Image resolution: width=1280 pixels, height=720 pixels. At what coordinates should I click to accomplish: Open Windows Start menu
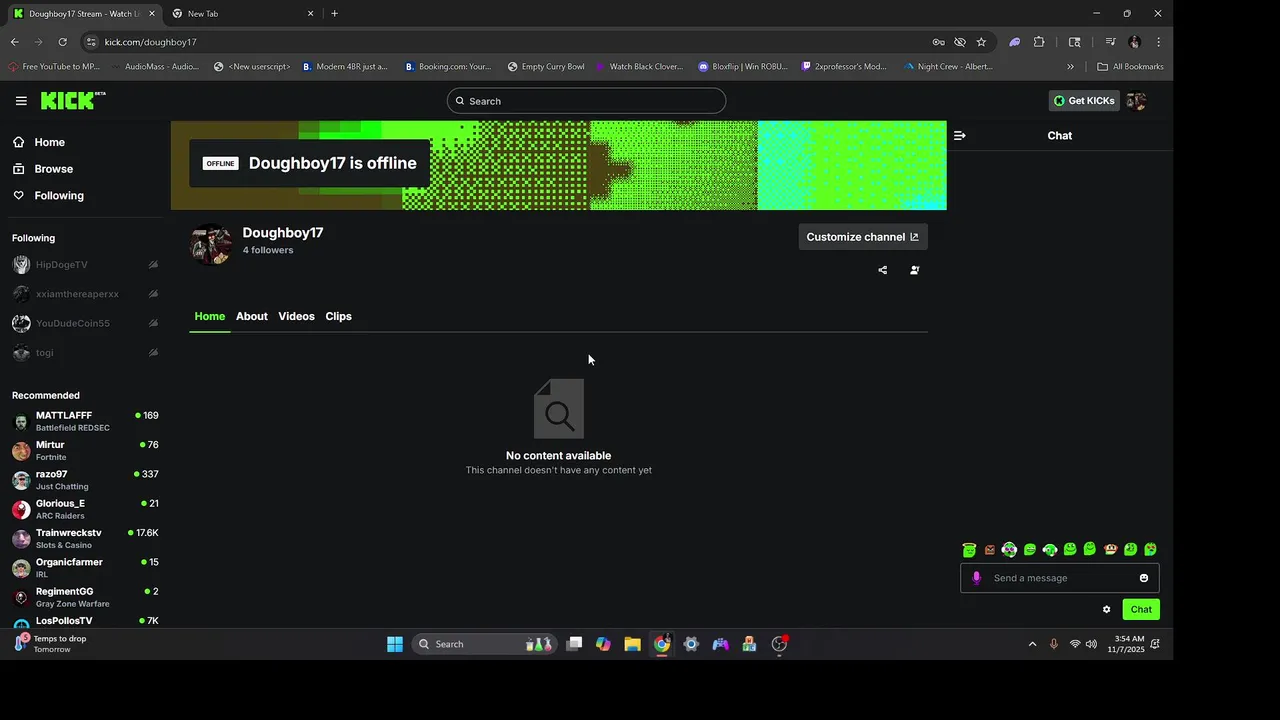point(395,644)
